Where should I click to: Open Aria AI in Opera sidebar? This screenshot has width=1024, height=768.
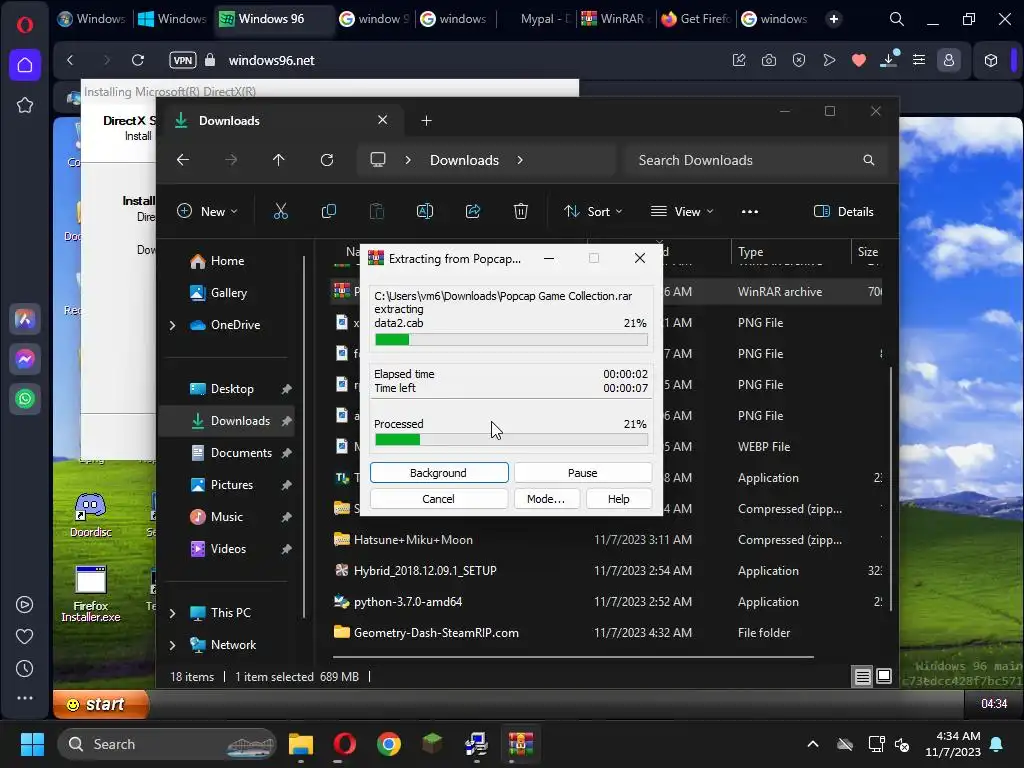click(25, 319)
